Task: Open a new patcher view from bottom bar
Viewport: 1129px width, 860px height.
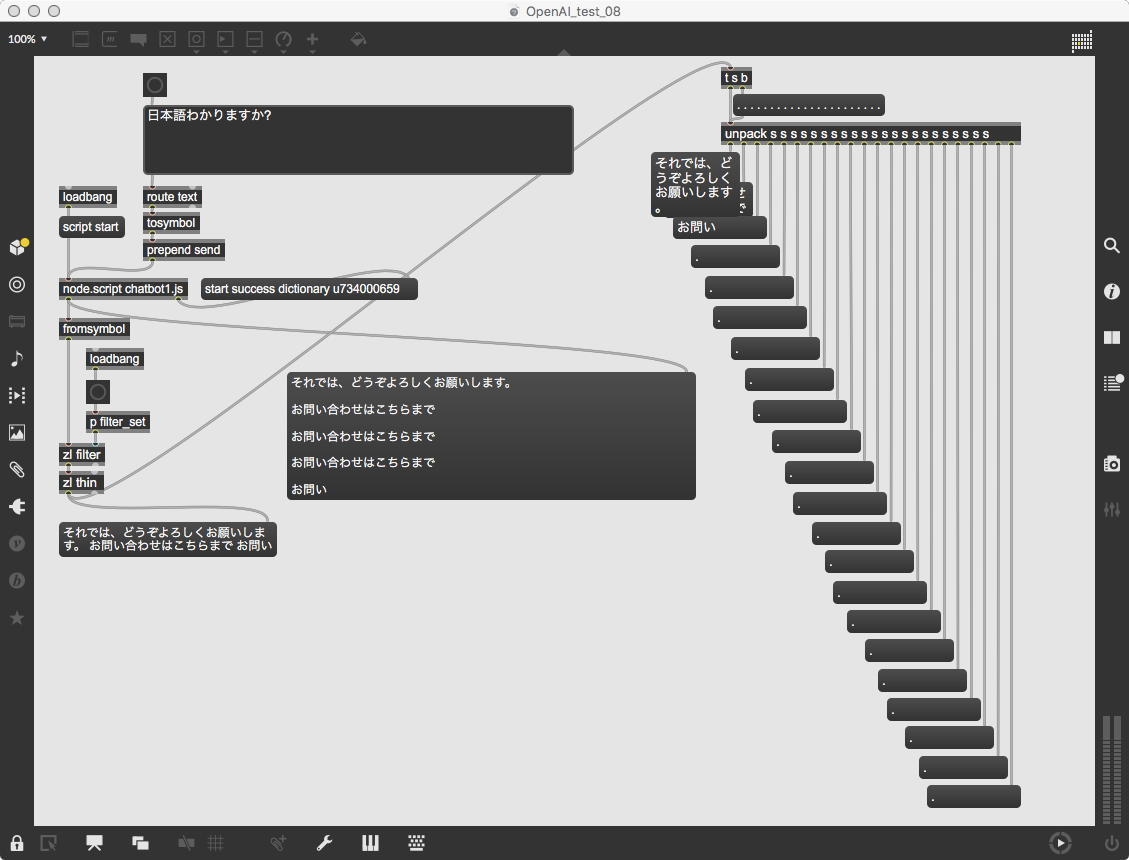Action: pos(140,843)
